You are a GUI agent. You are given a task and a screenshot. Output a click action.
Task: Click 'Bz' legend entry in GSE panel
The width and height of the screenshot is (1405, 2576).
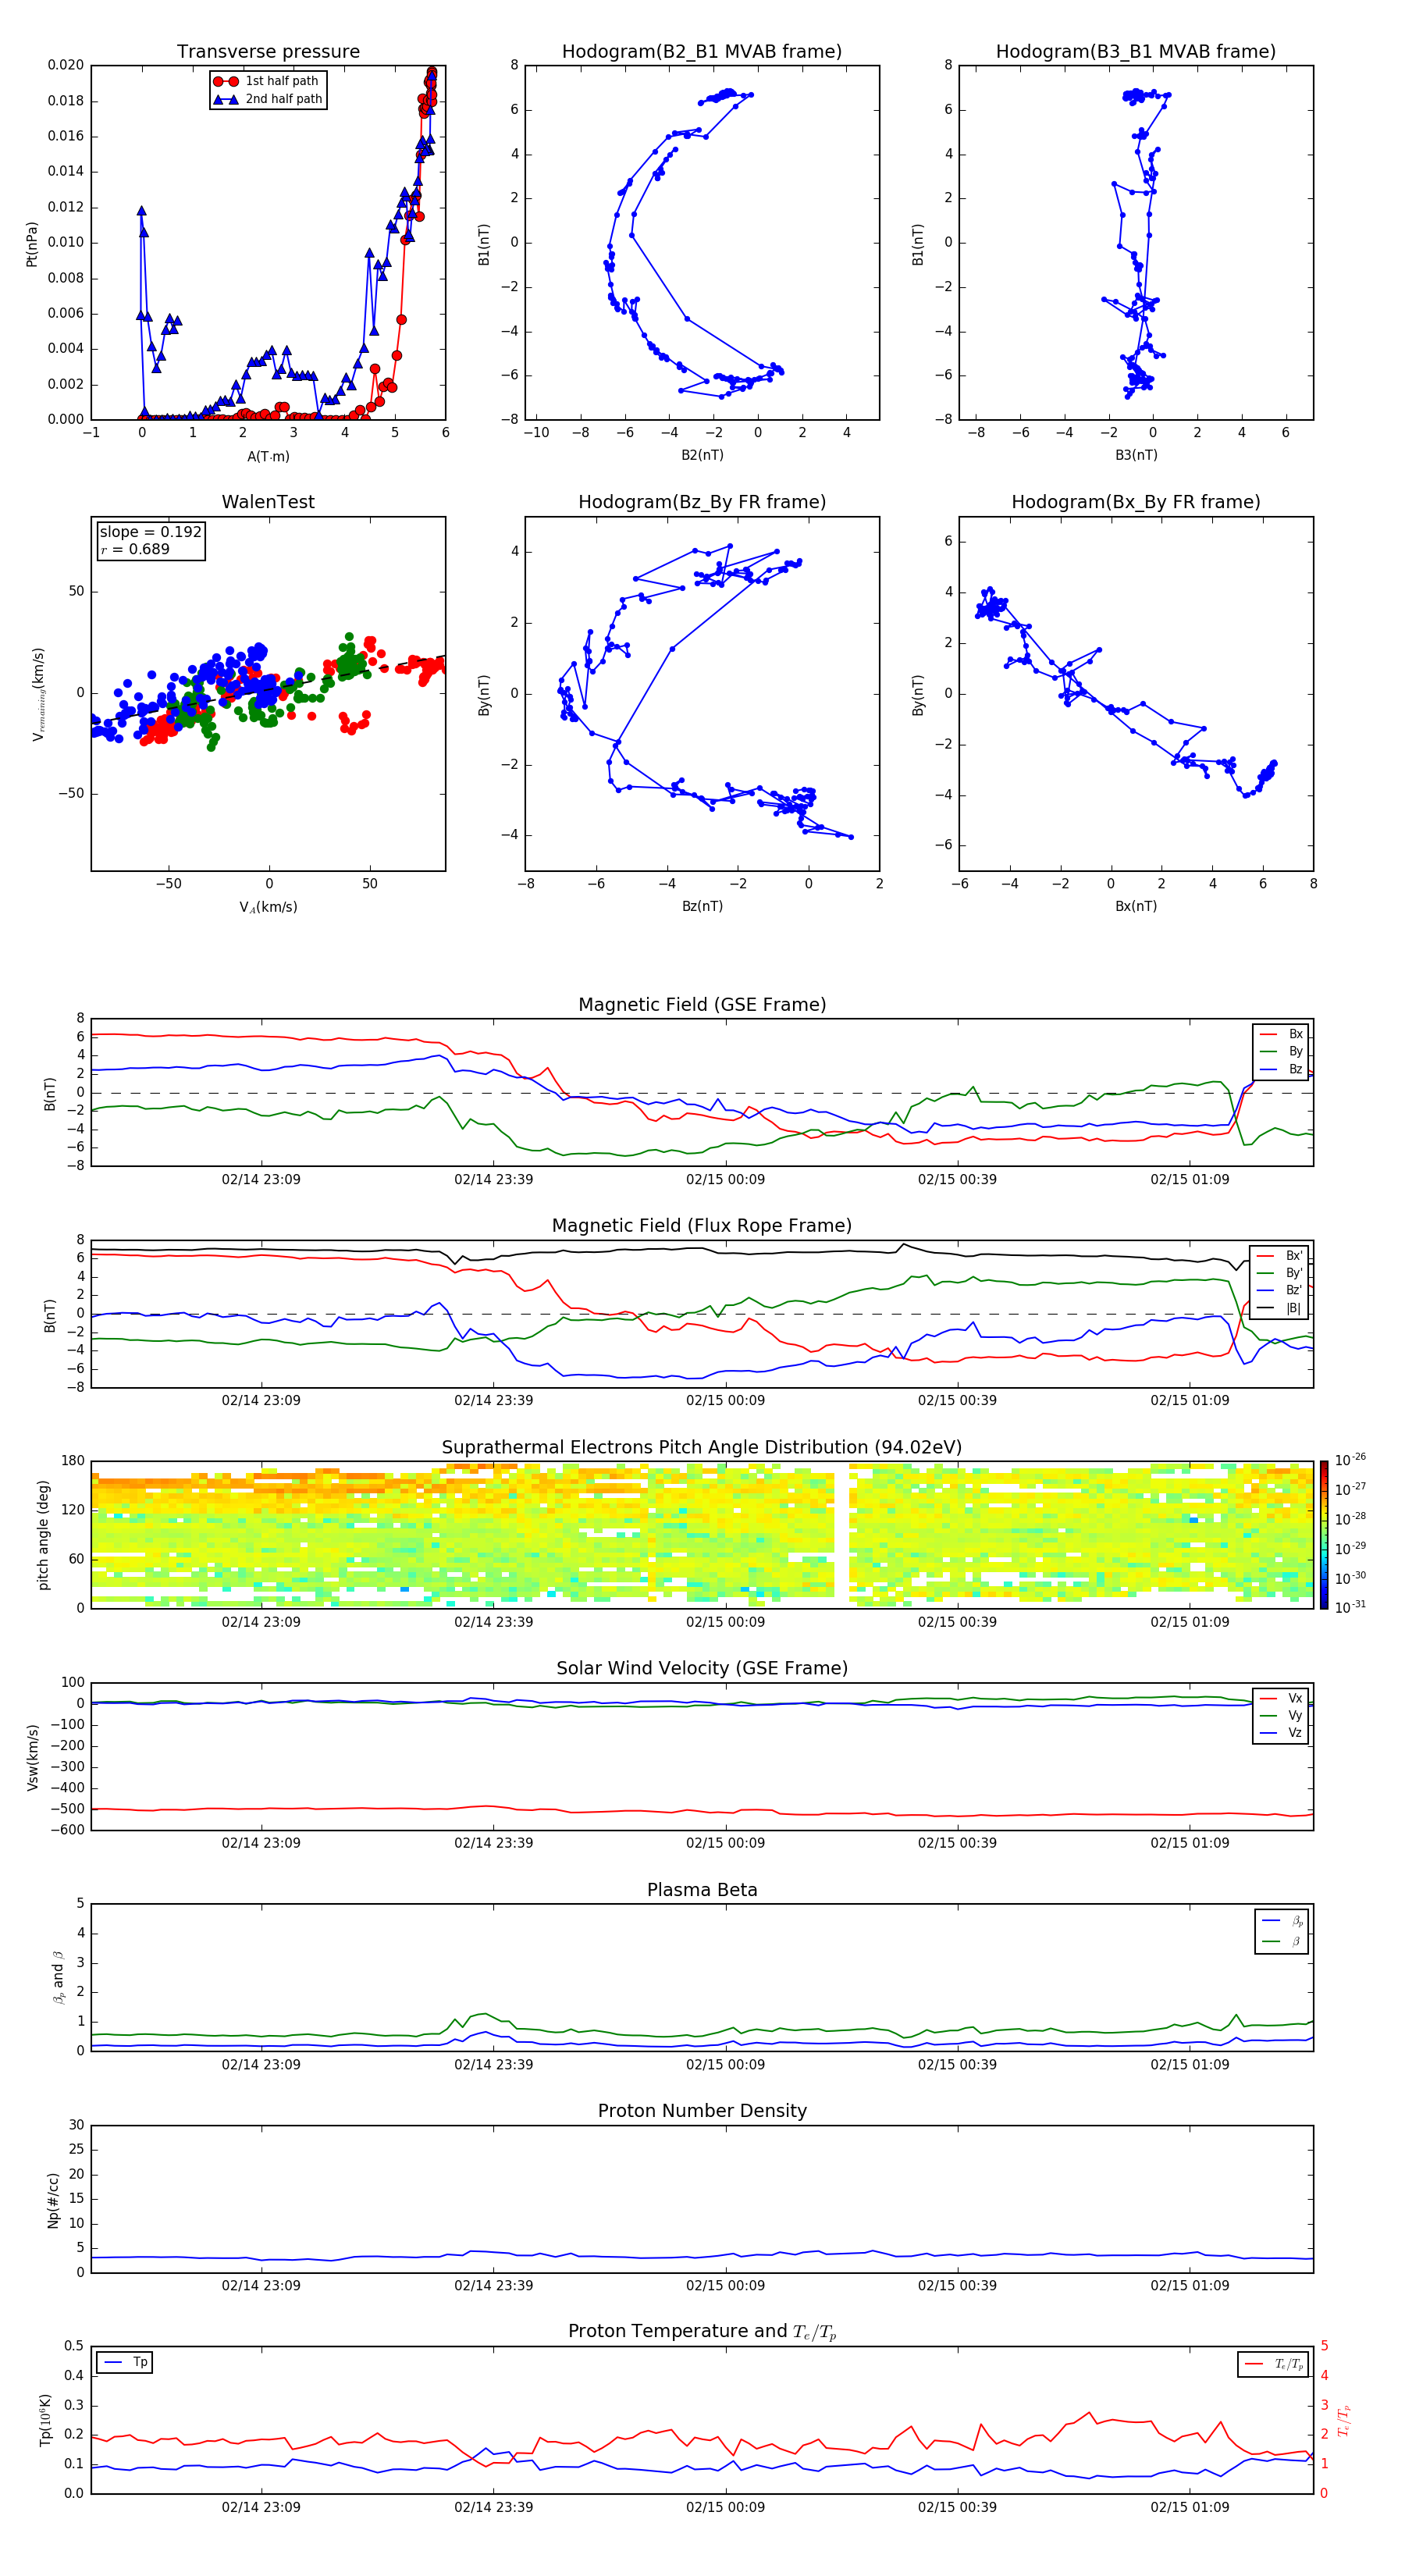coord(1281,1069)
